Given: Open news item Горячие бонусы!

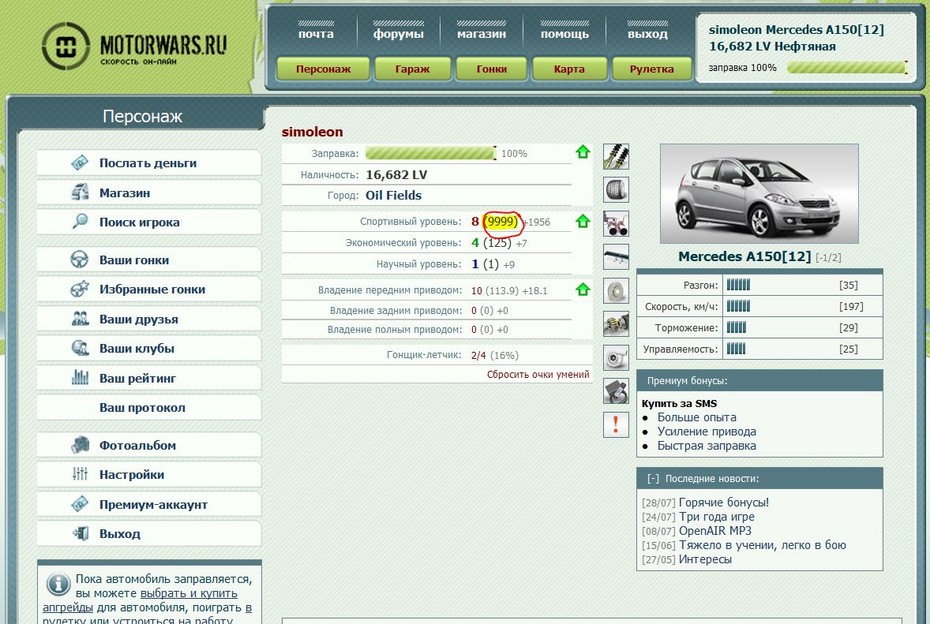Looking at the screenshot, I should click(x=724, y=502).
